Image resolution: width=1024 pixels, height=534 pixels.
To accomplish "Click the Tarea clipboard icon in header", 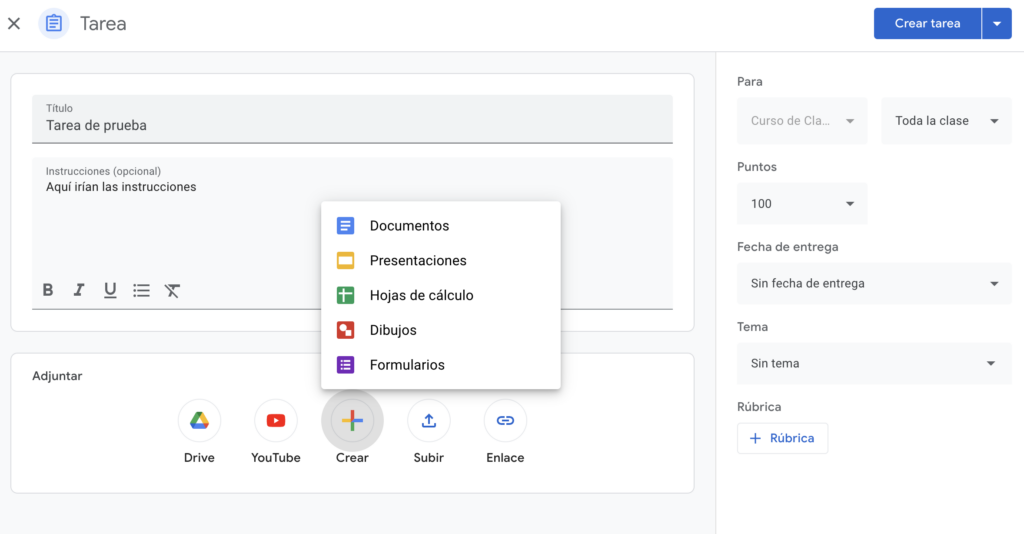I will [54, 24].
